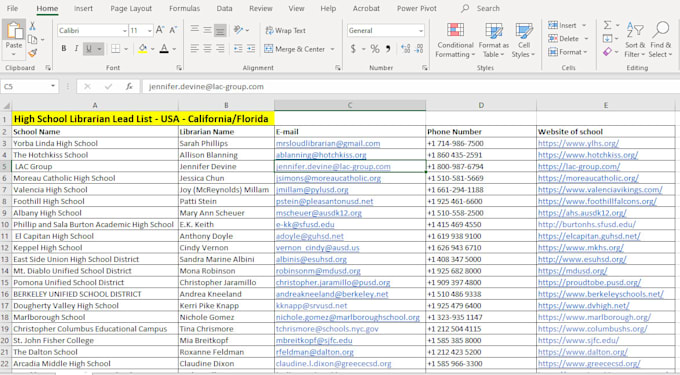
Task: Toggle Bottom Align icon
Action: [220, 30]
